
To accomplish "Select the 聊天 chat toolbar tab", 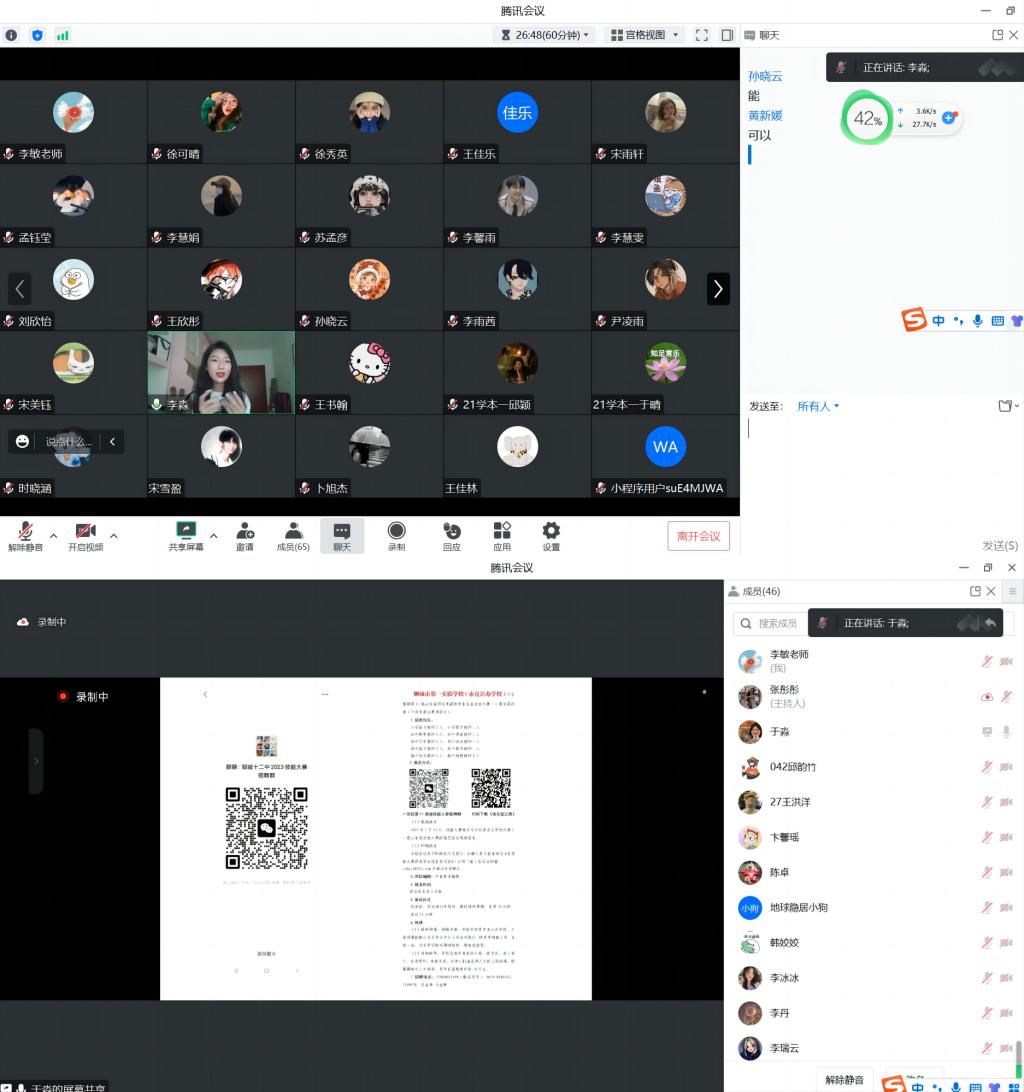I will 342,535.
